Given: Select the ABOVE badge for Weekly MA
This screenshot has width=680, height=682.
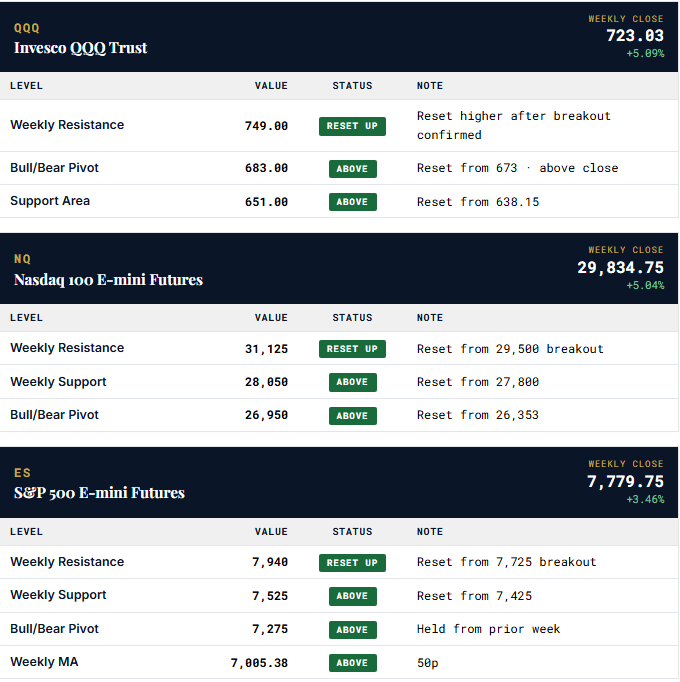Looking at the screenshot, I should 352,663.
